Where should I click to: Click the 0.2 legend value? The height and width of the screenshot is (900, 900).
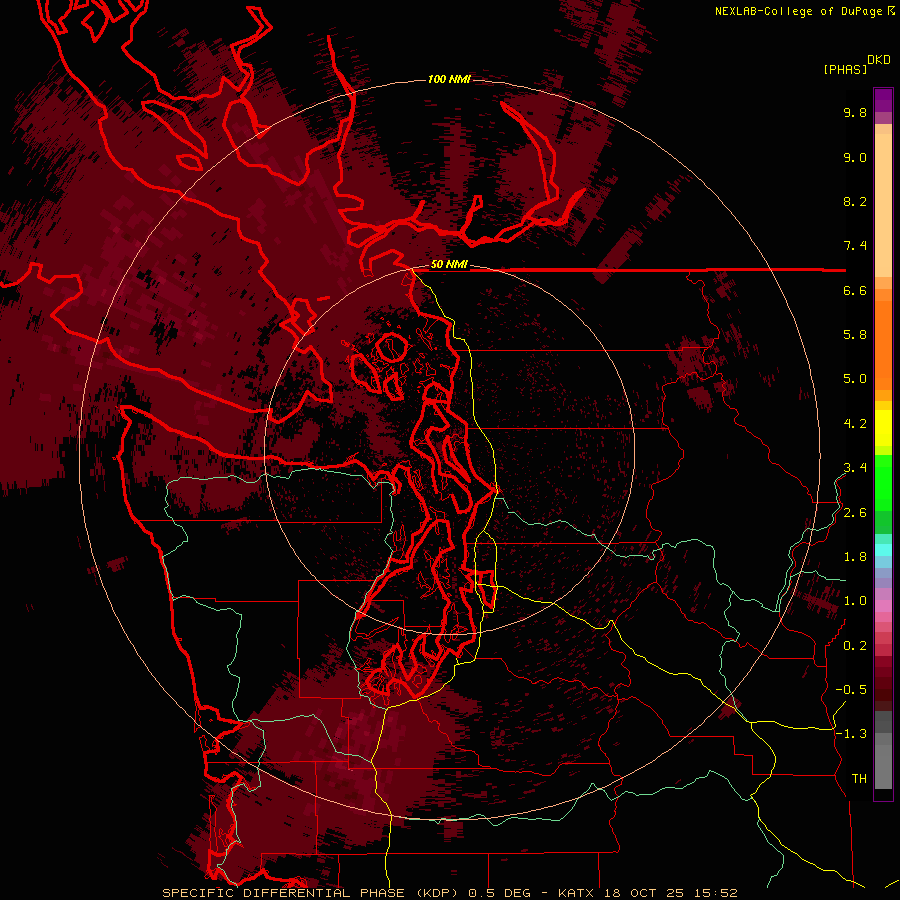(x=855, y=646)
